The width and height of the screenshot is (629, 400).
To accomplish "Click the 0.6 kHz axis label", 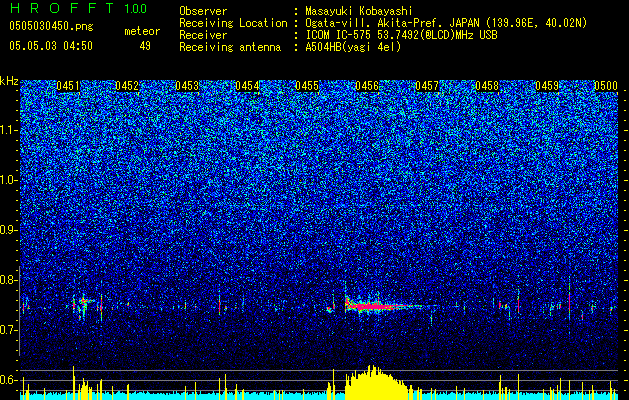I will click(9, 380).
